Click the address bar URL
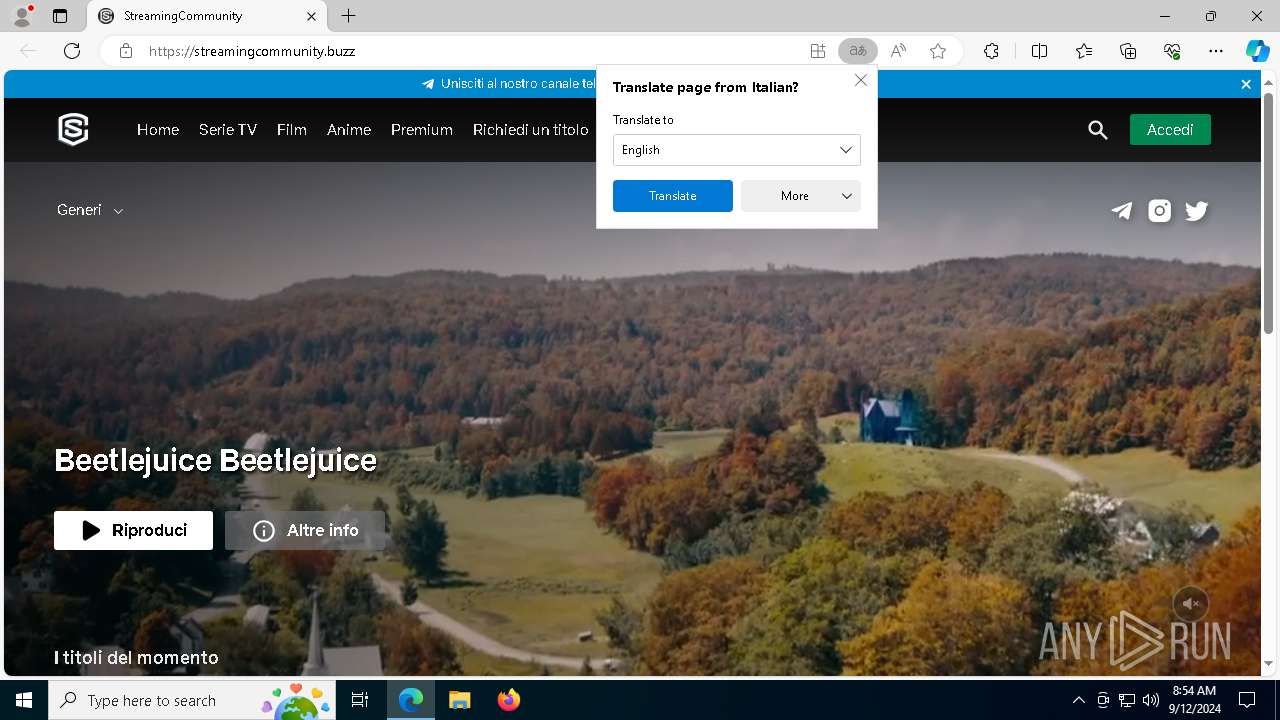The height and width of the screenshot is (720, 1280). [252, 51]
